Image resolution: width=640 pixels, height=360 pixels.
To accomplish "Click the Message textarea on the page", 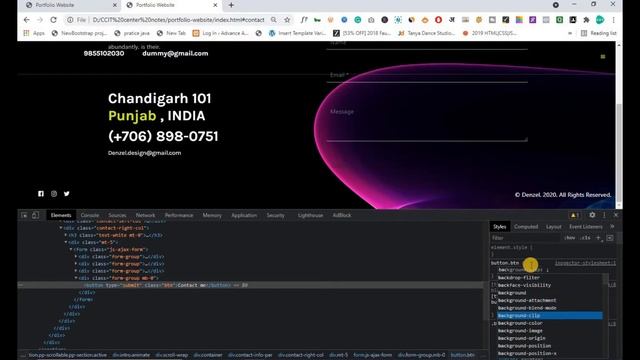I will [427, 124].
